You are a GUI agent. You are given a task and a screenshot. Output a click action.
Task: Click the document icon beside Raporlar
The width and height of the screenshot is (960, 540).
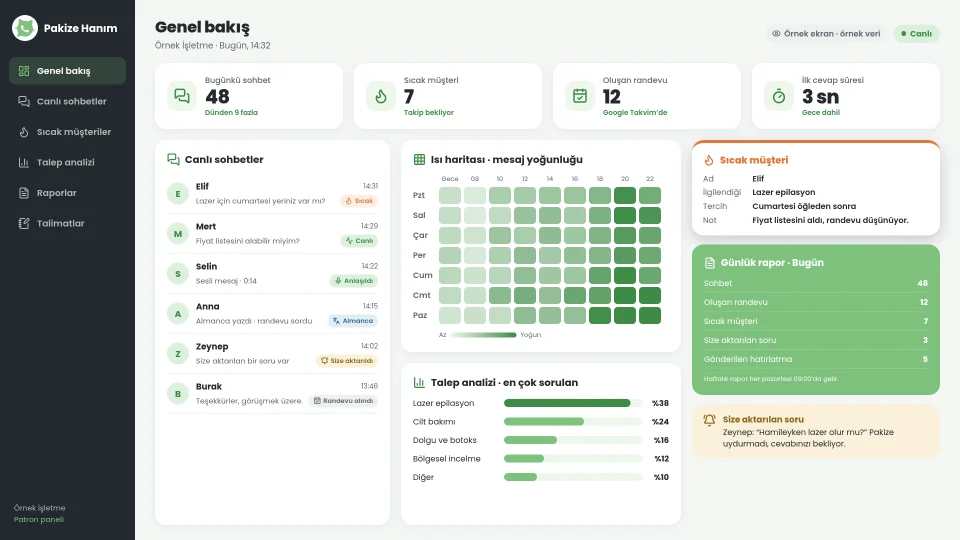coord(24,193)
